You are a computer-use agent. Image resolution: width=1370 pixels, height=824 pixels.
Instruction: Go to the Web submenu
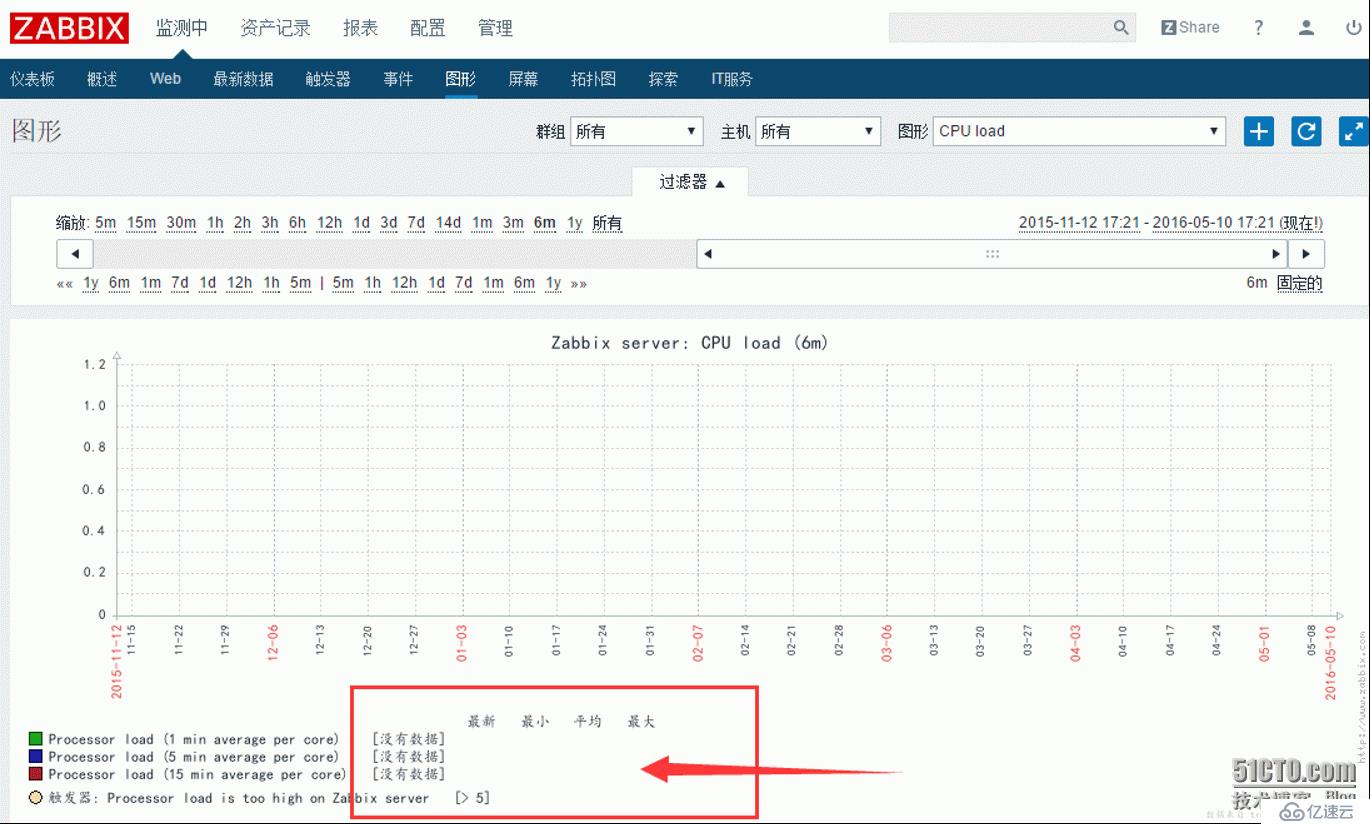165,79
